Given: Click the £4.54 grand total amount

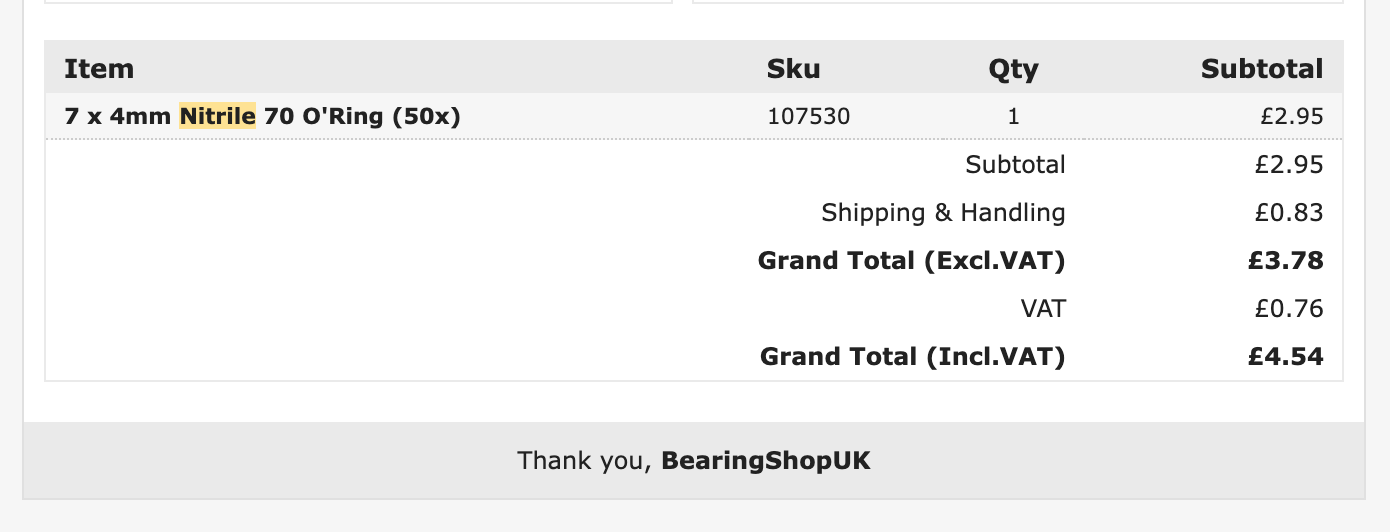Looking at the screenshot, I should [1285, 356].
